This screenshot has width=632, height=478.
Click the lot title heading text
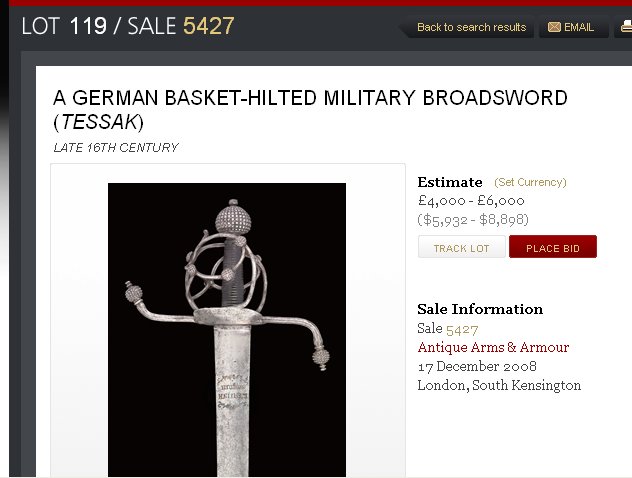pos(310,110)
